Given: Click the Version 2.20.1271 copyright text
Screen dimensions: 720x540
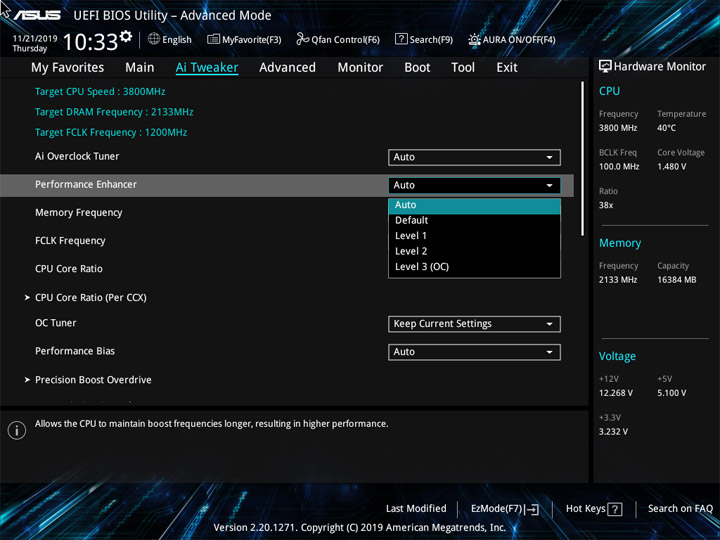Looking at the screenshot, I should [360, 528].
